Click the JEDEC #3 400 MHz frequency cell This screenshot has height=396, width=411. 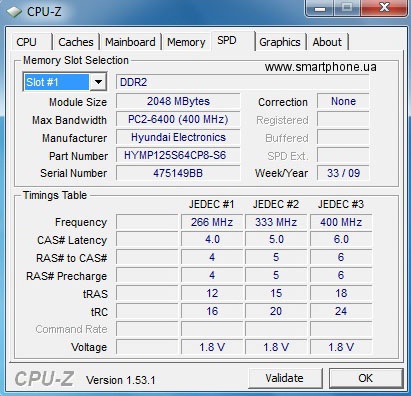point(341,222)
